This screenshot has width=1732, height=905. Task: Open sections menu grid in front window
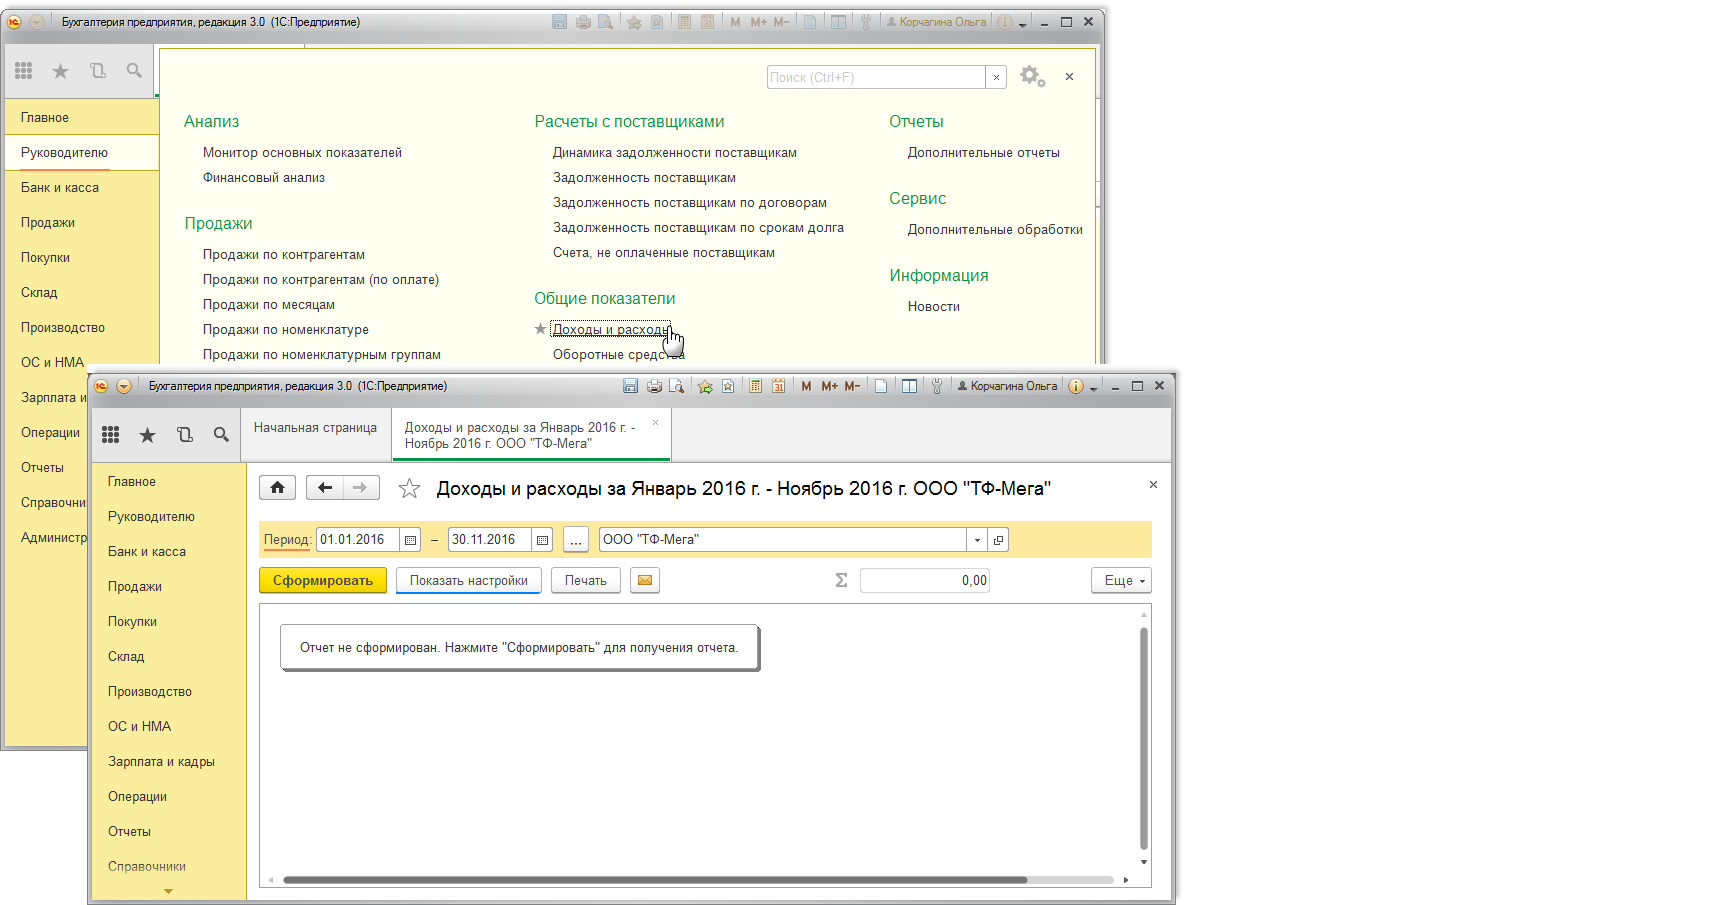pos(111,434)
